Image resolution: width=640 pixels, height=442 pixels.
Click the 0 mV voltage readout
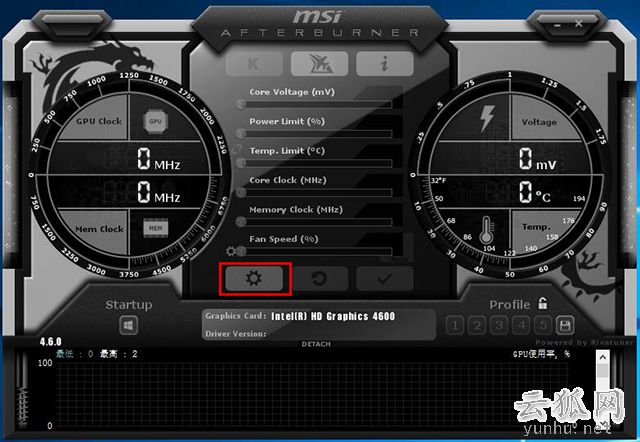coord(537,159)
